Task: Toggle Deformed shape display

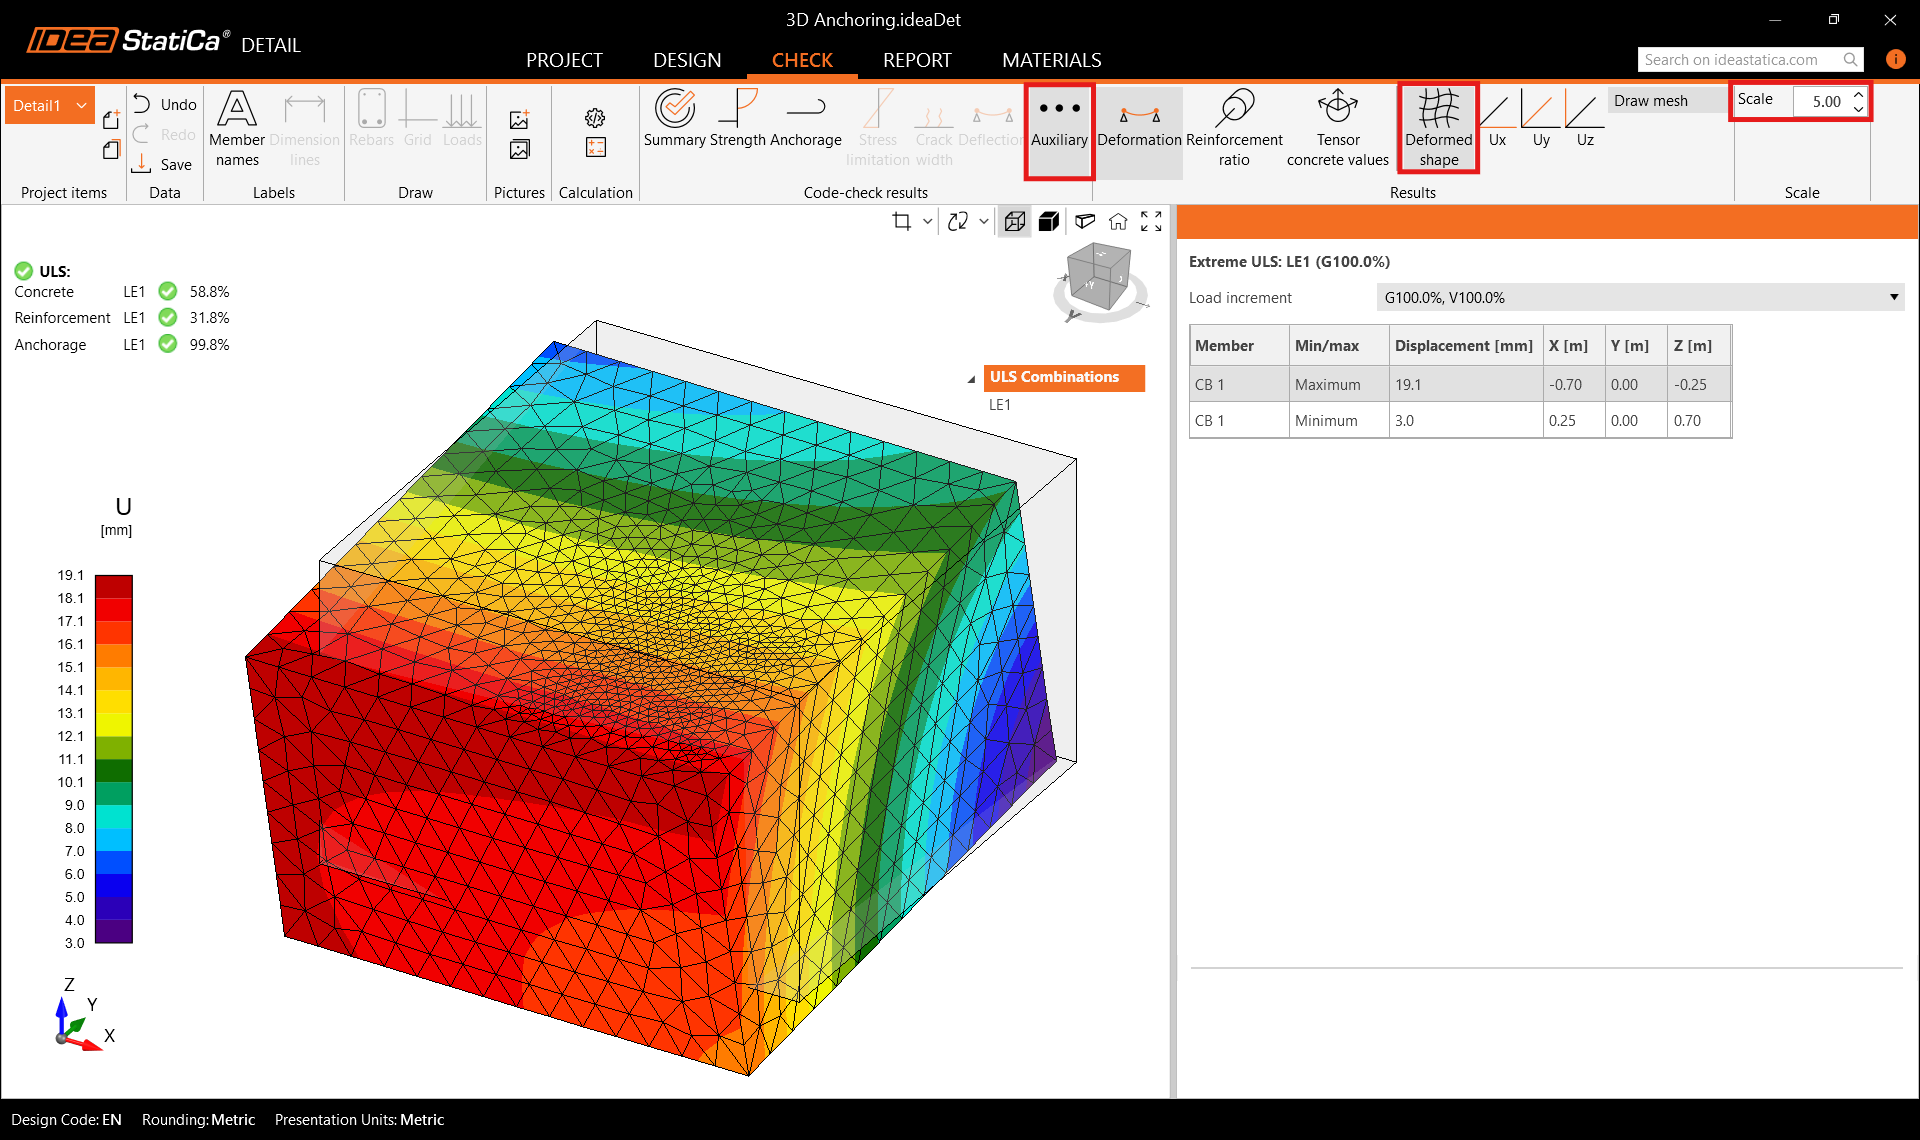Action: (1438, 129)
